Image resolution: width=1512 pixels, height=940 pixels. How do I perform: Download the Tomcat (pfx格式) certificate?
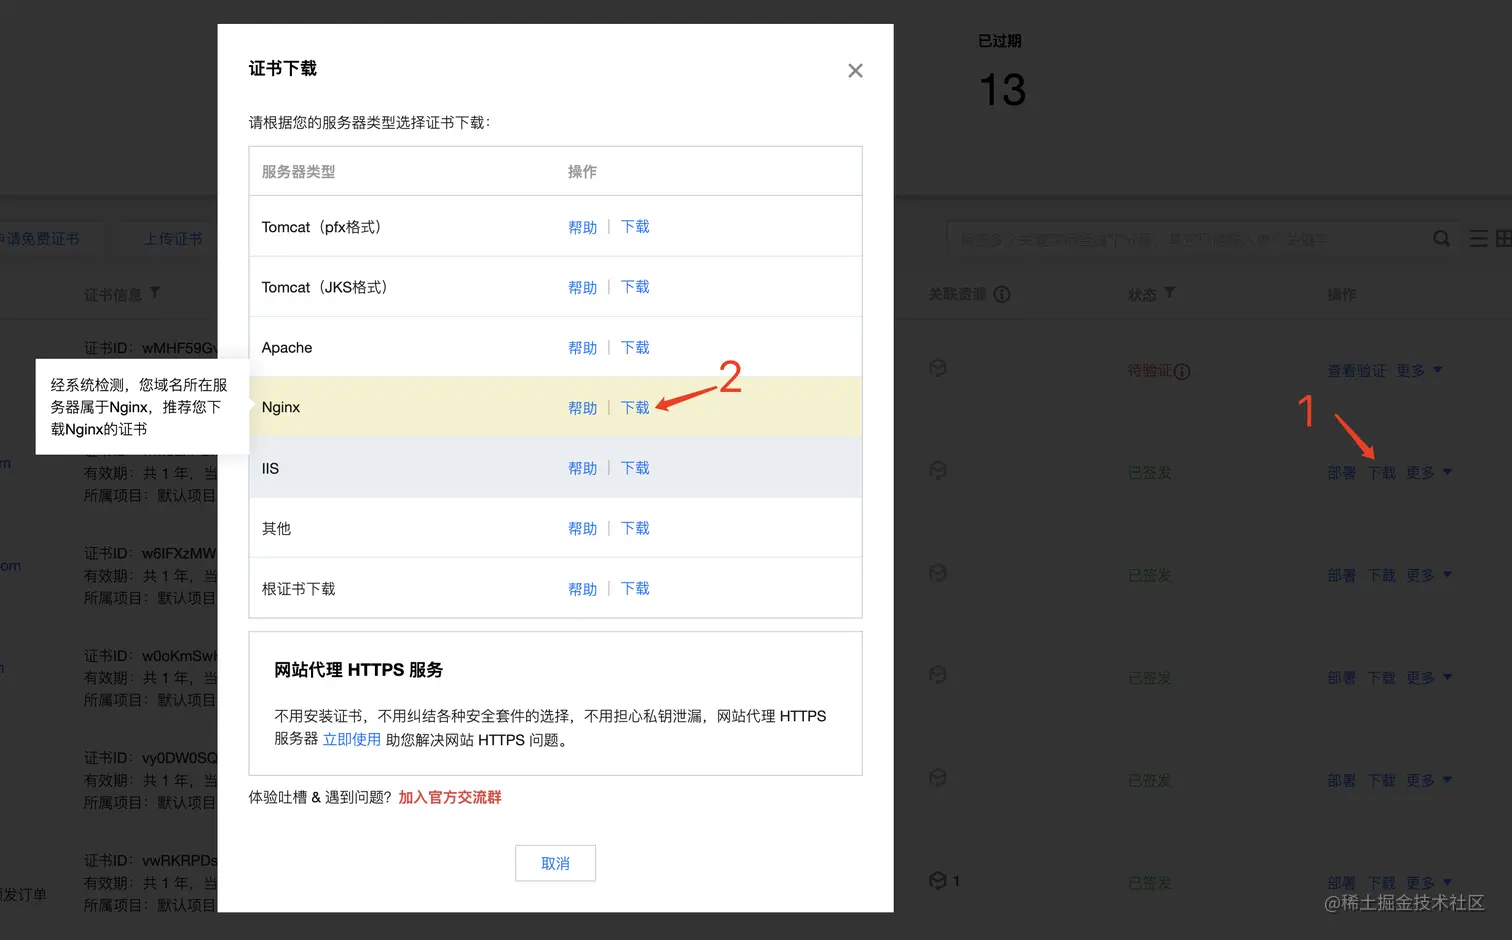coord(635,227)
